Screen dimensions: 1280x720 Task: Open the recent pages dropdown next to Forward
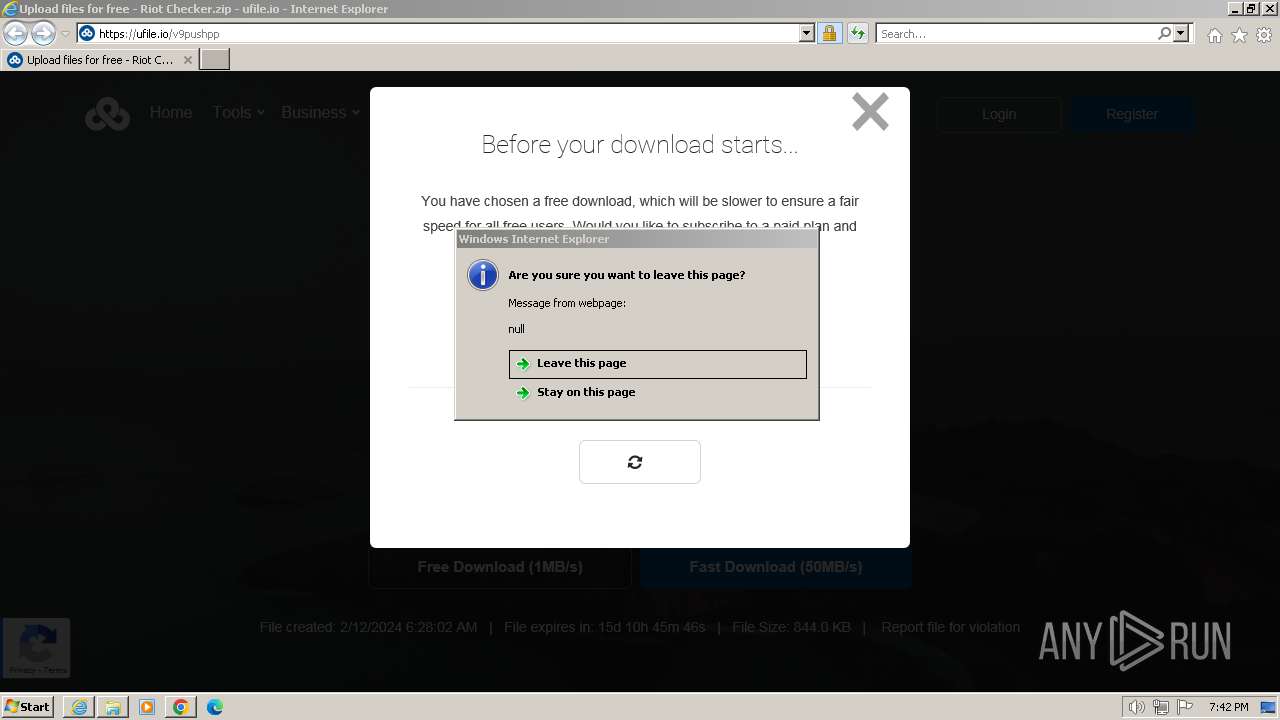coord(65,34)
